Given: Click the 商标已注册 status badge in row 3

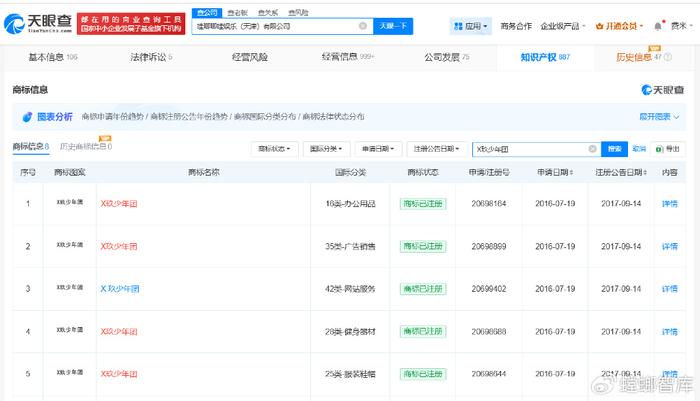Looking at the screenshot, I should click(x=423, y=289).
